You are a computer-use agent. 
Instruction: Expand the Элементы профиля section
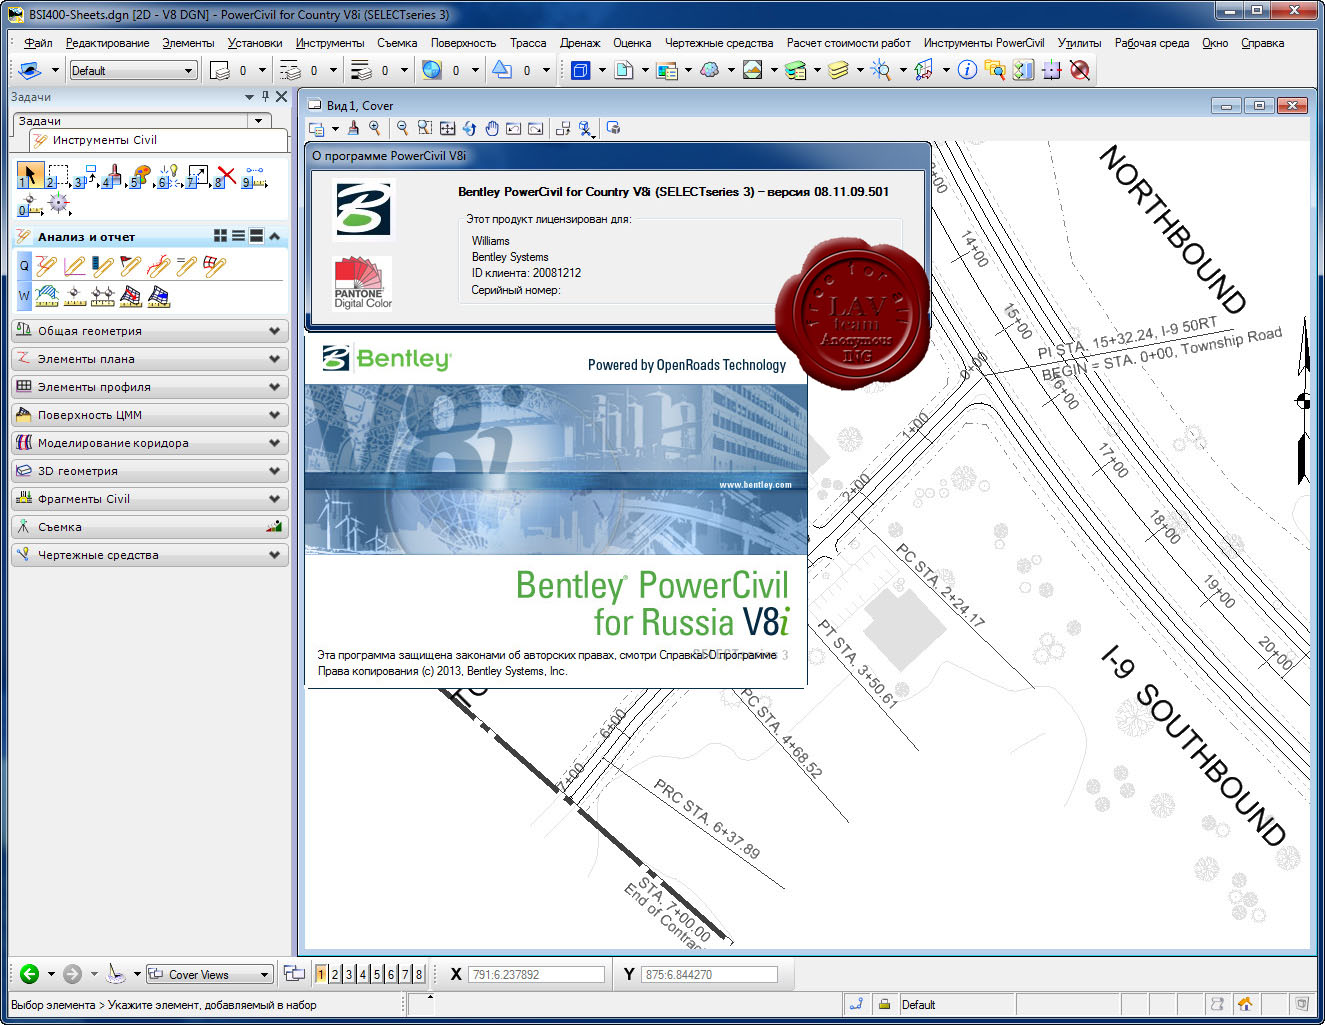[x=150, y=386]
